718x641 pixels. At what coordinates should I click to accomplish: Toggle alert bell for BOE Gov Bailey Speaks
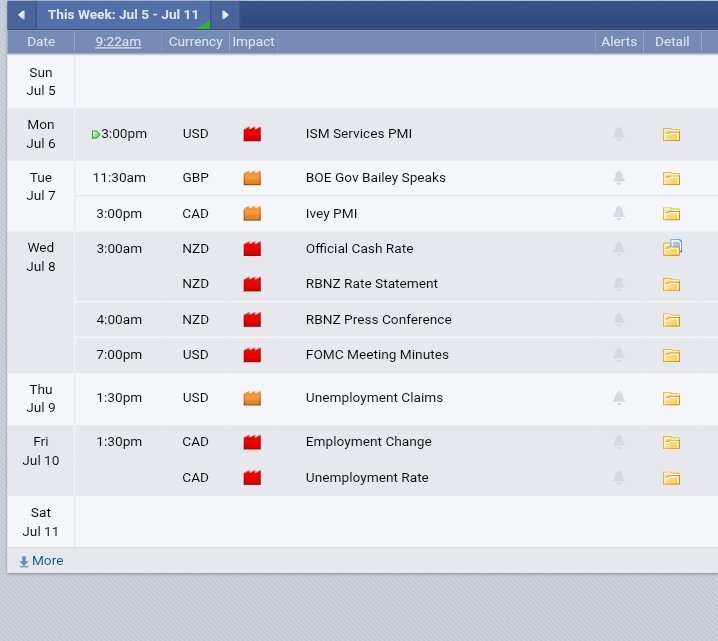[619, 178]
